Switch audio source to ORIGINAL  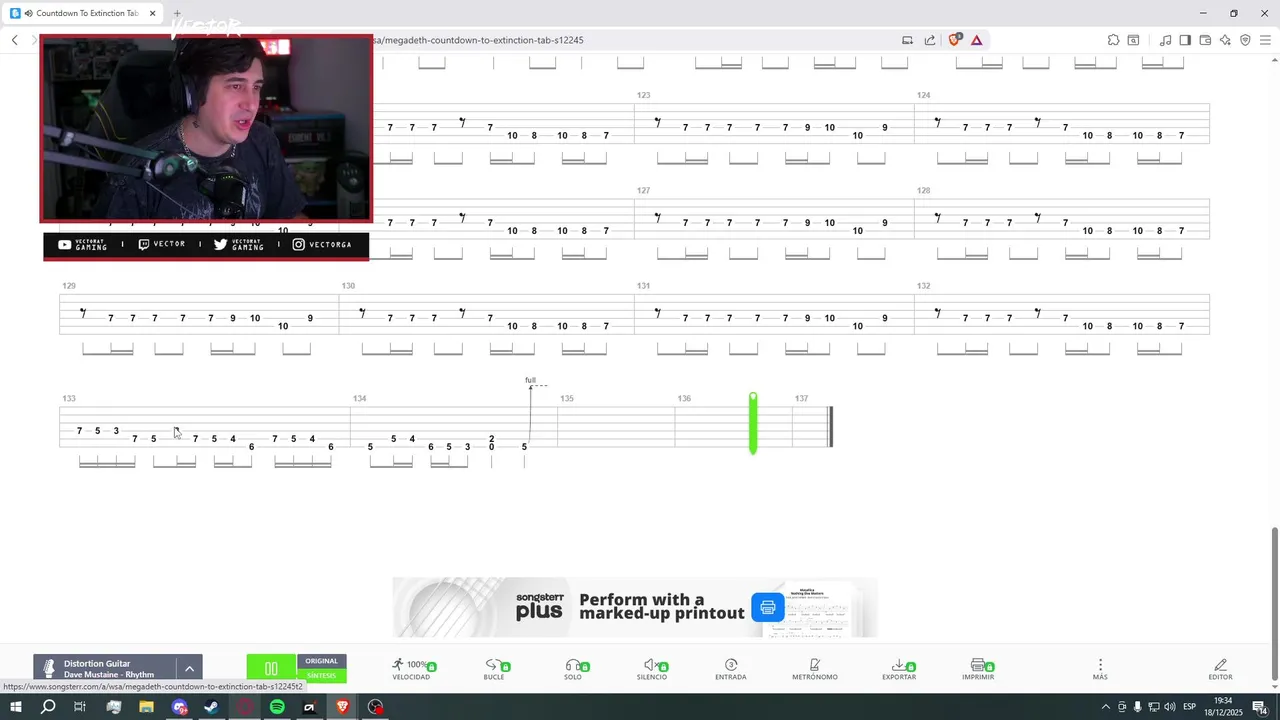(322, 661)
